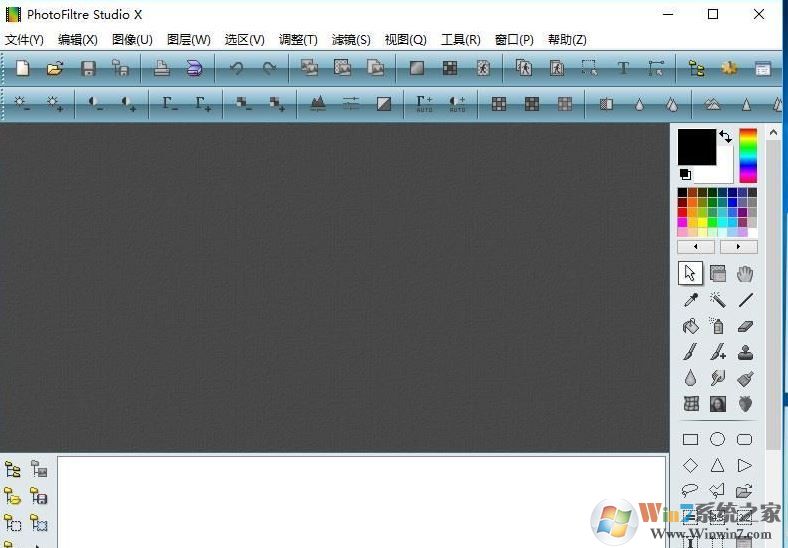Select the Clone Stamp tool
Screen dimensions: 788x548
[744, 352]
